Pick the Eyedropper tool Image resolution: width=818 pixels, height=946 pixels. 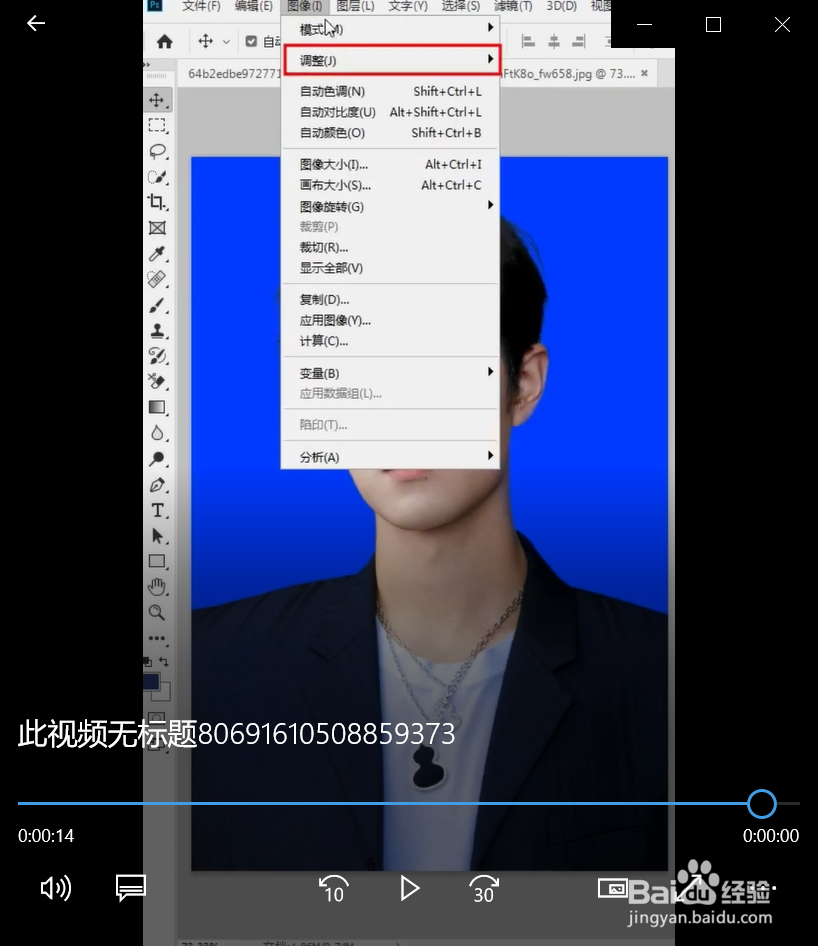[158, 255]
